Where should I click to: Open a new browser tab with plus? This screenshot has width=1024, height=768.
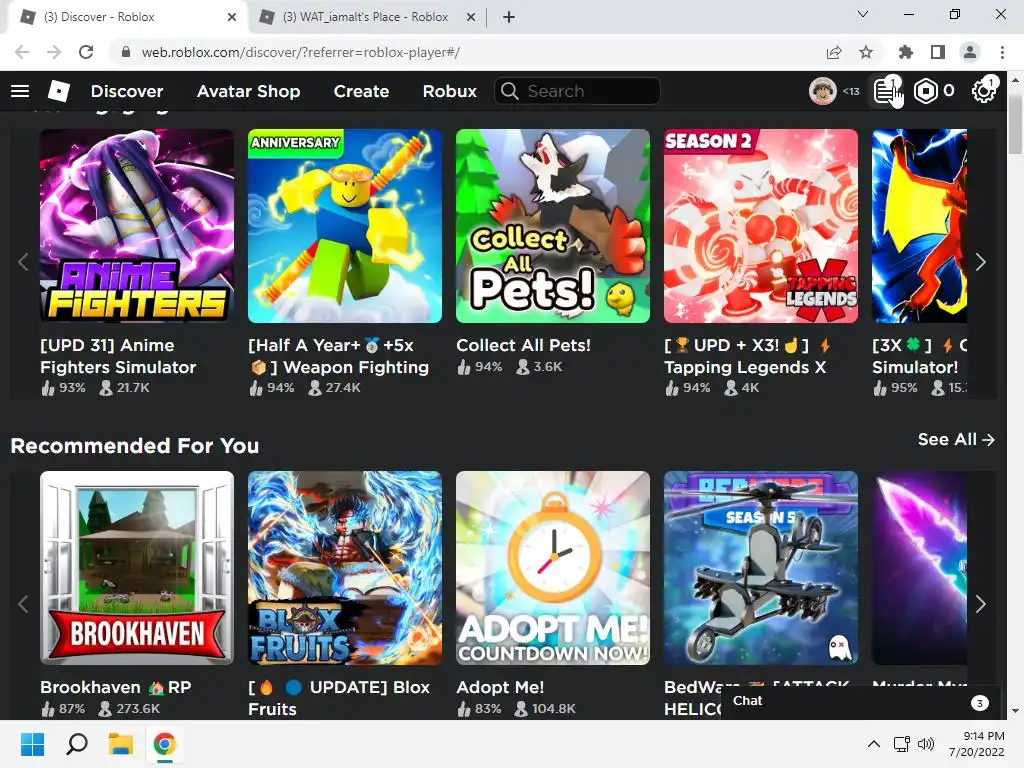pyautogui.click(x=509, y=18)
